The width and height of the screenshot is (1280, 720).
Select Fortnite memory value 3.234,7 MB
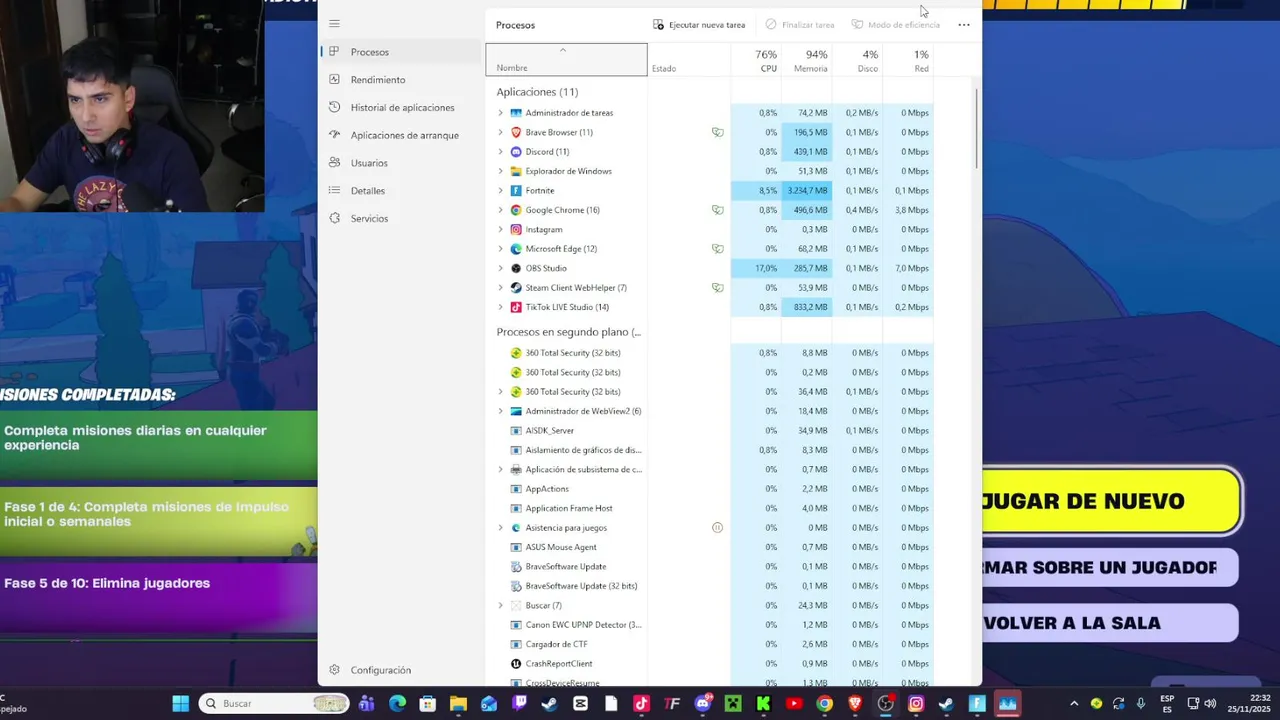pyautogui.click(x=806, y=190)
